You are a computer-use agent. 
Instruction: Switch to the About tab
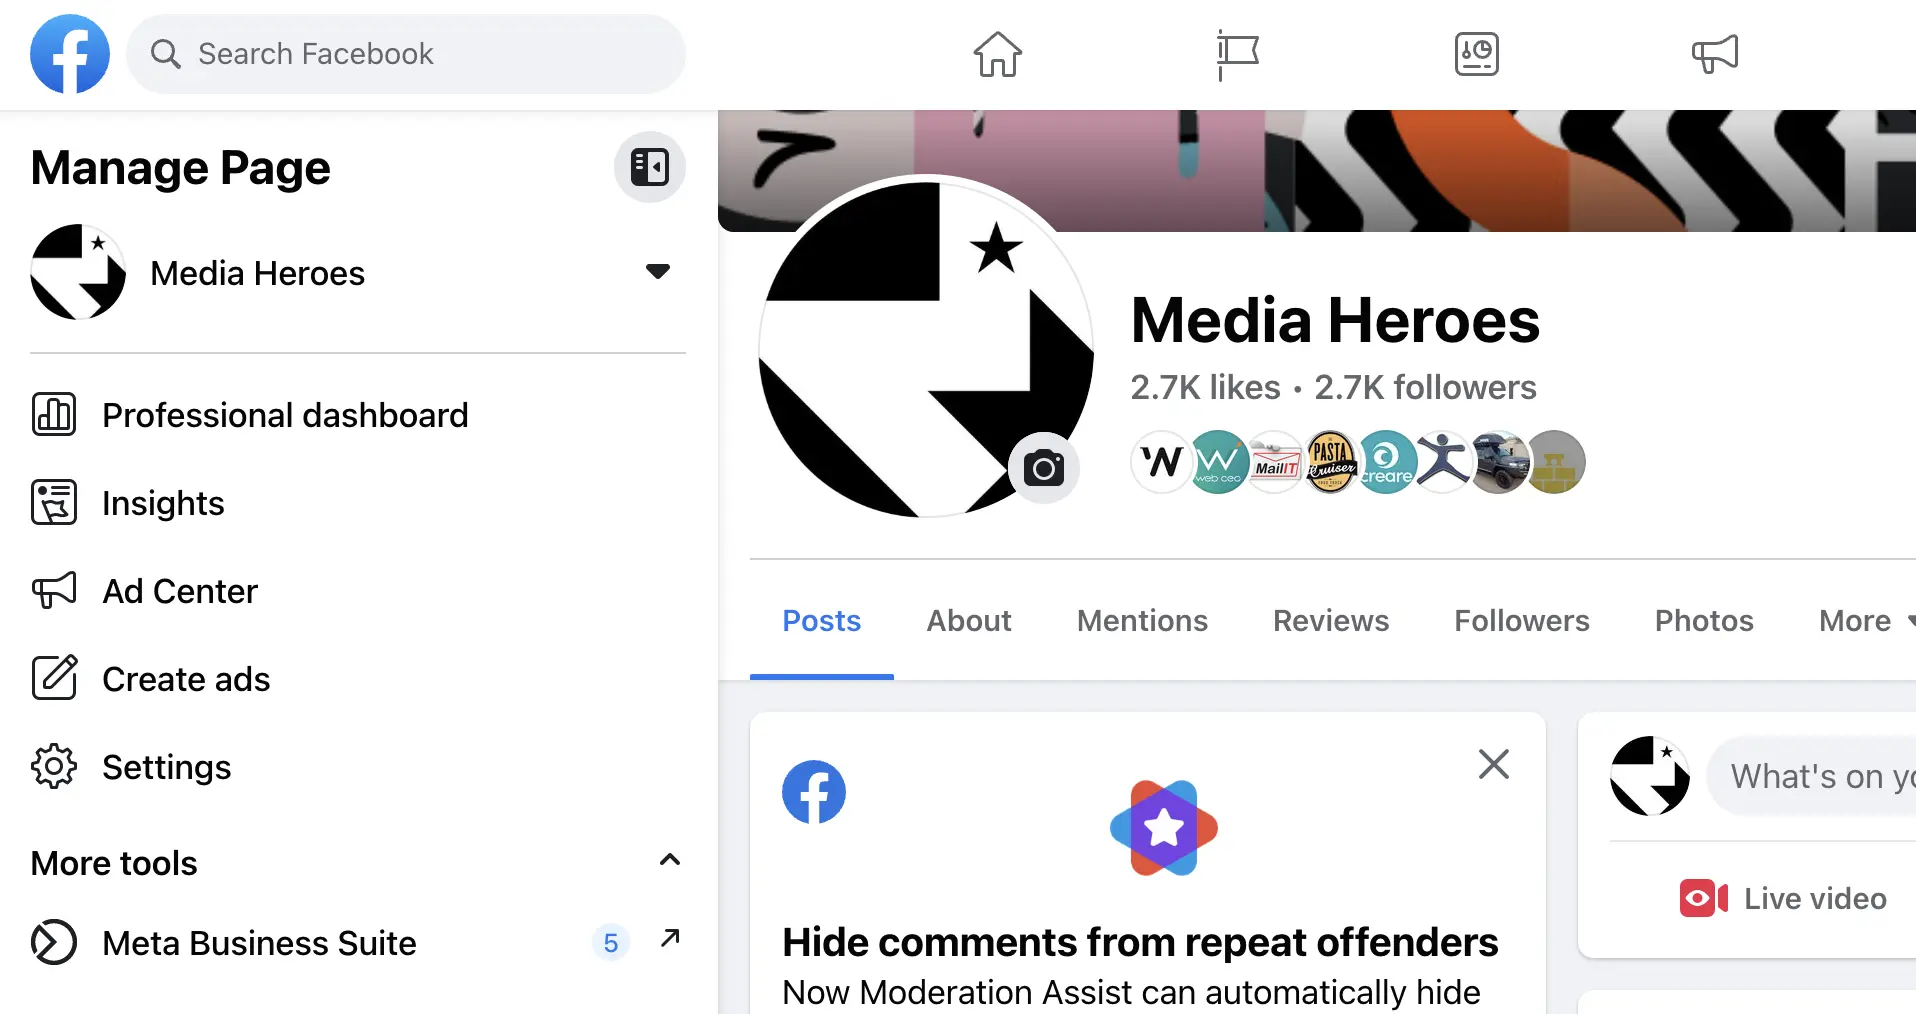tap(969, 620)
